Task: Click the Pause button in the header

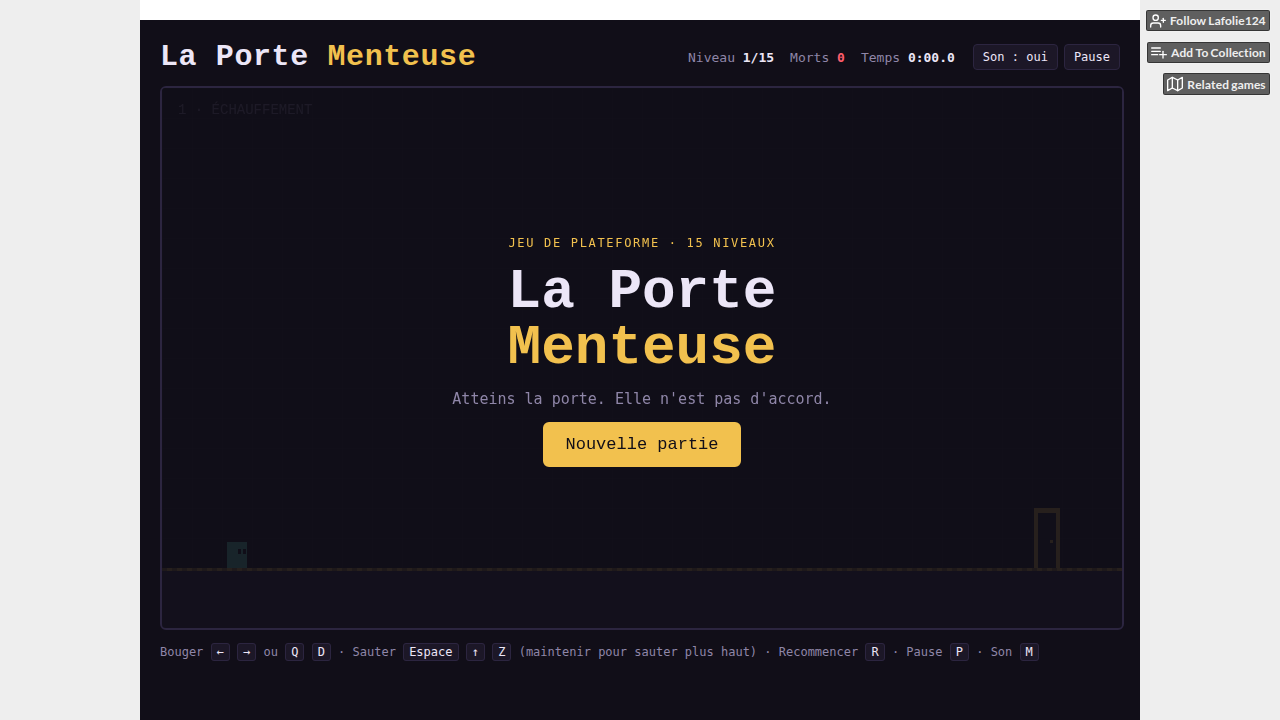Action: 1092,57
